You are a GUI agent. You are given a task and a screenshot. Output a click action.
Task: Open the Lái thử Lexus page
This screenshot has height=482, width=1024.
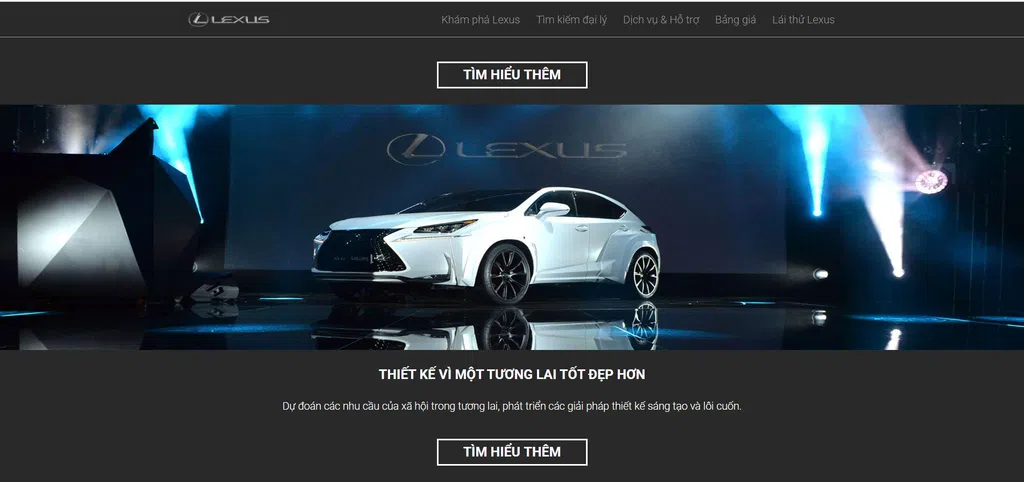[803, 20]
